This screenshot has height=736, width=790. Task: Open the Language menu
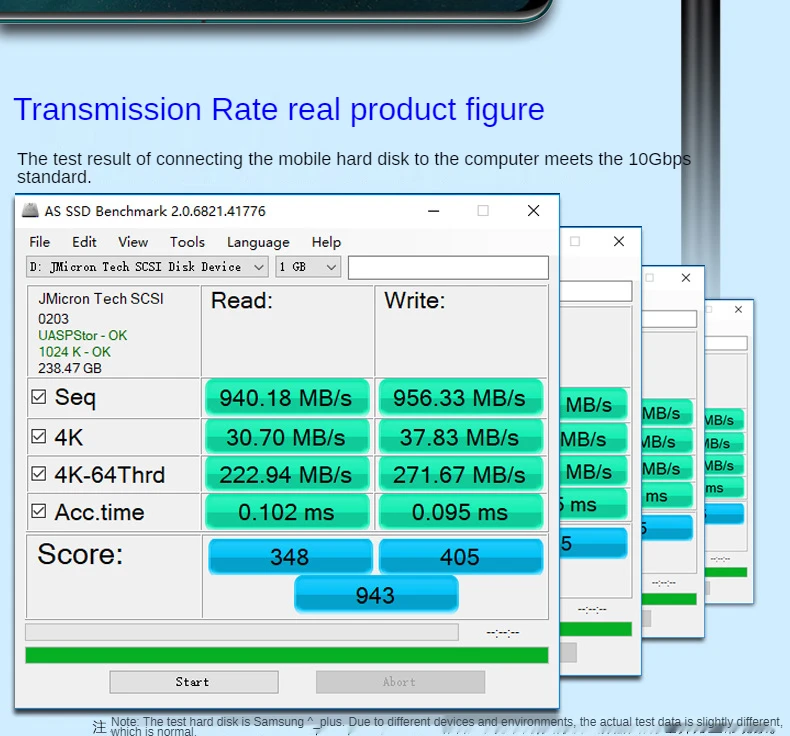(258, 242)
